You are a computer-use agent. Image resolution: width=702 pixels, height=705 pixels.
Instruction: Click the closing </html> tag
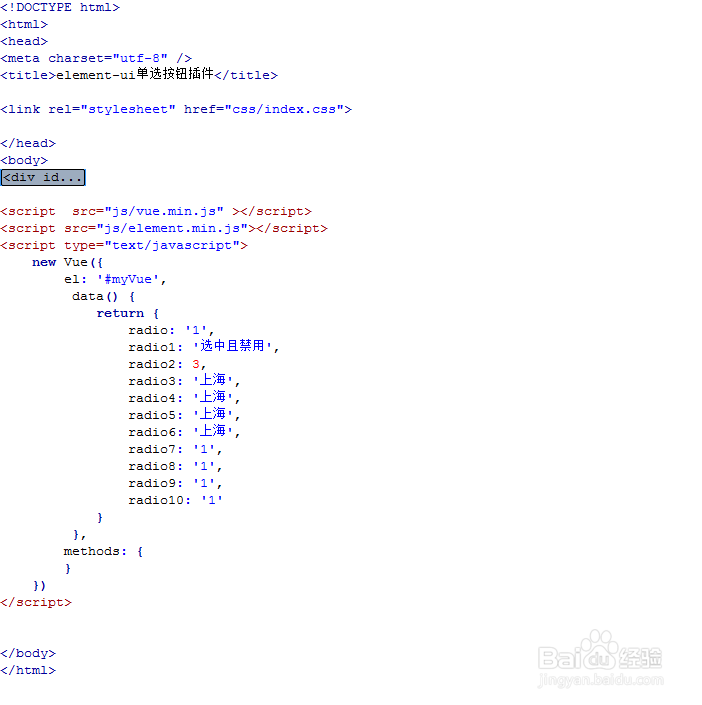coord(28,671)
